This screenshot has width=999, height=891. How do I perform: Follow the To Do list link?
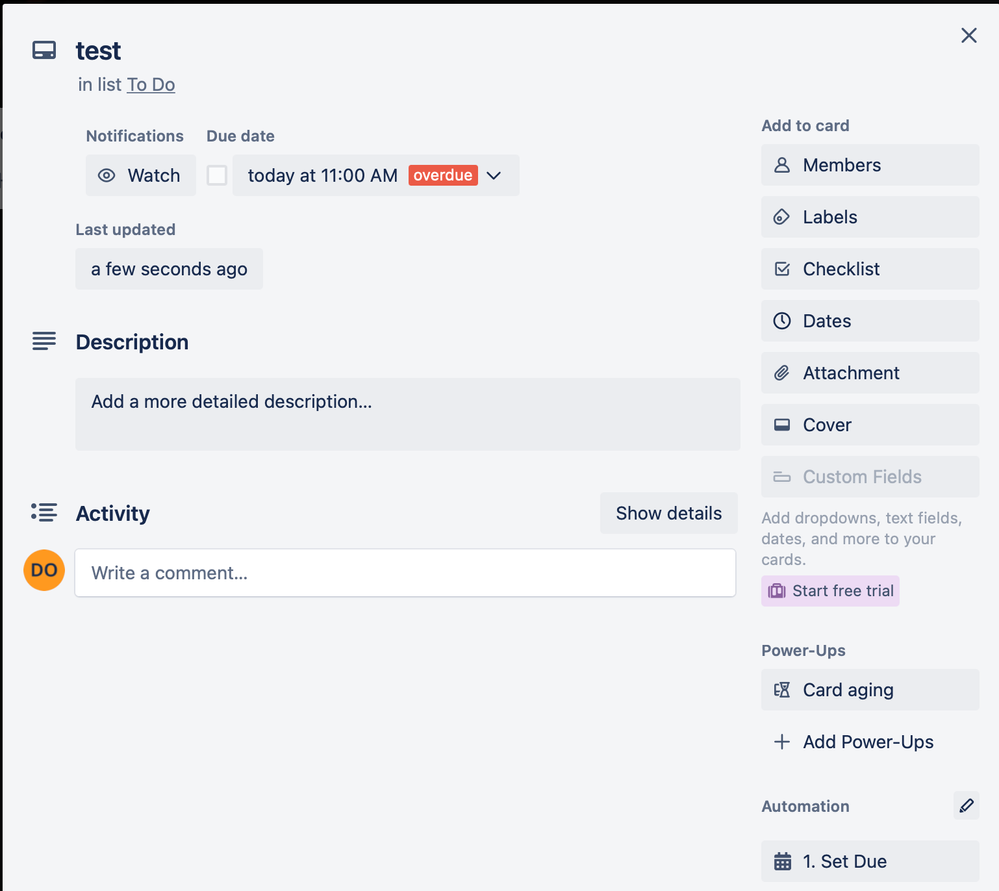pos(151,85)
